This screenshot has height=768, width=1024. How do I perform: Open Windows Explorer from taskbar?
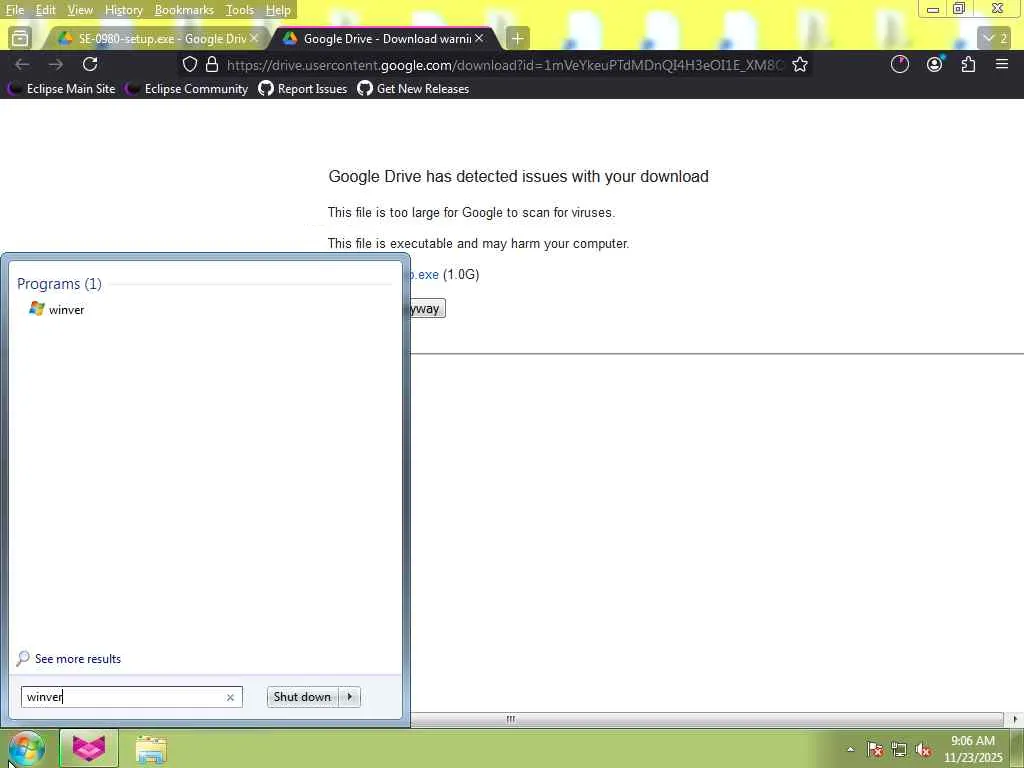[151, 749]
